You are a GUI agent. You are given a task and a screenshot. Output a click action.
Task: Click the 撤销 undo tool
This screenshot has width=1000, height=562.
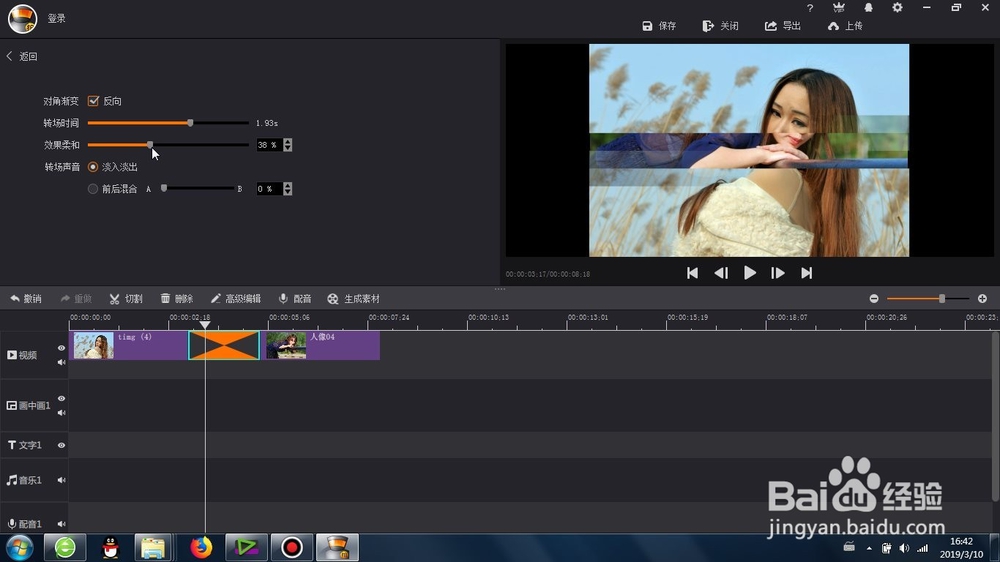click(x=26, y=299)
